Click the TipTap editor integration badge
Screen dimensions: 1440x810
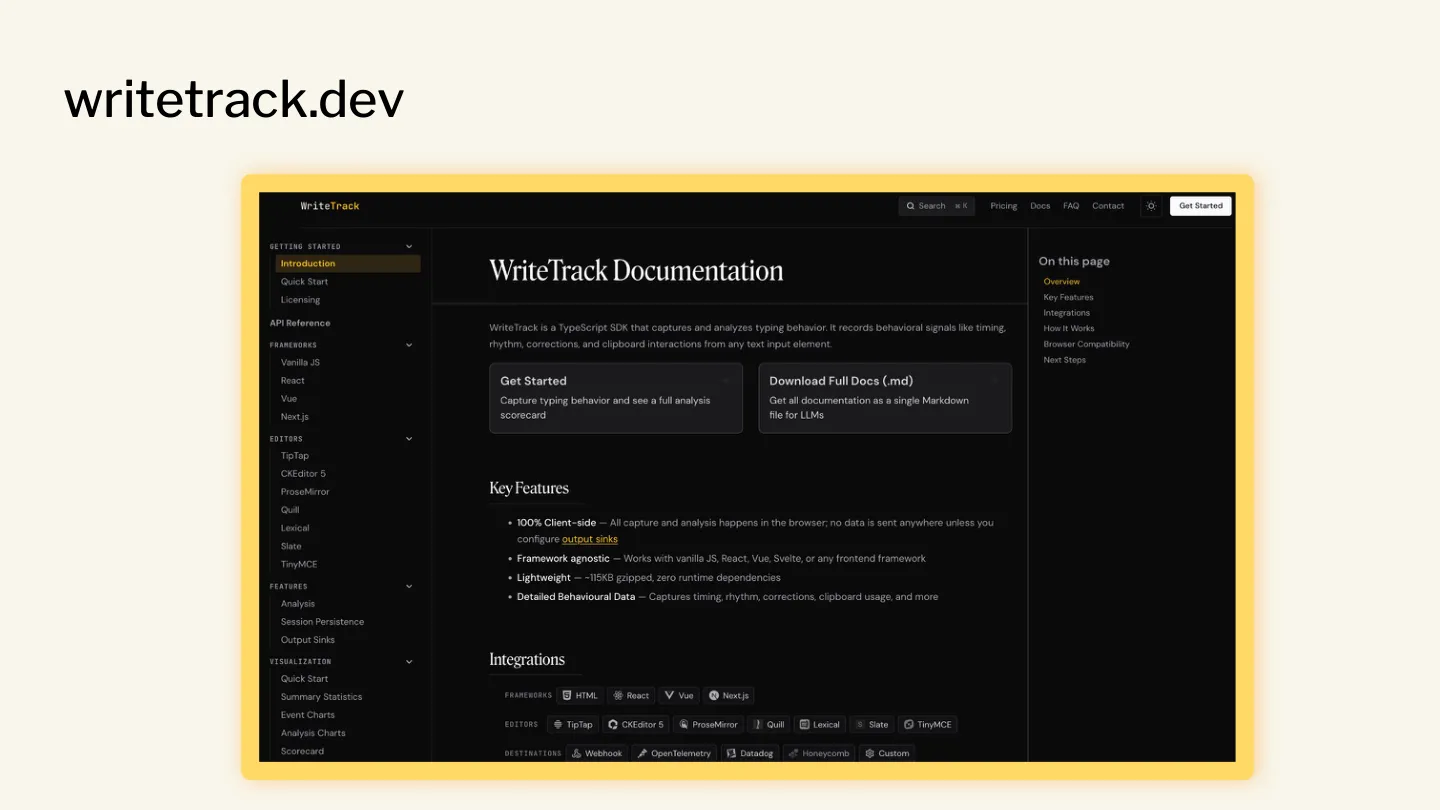[x=573, y=725]
